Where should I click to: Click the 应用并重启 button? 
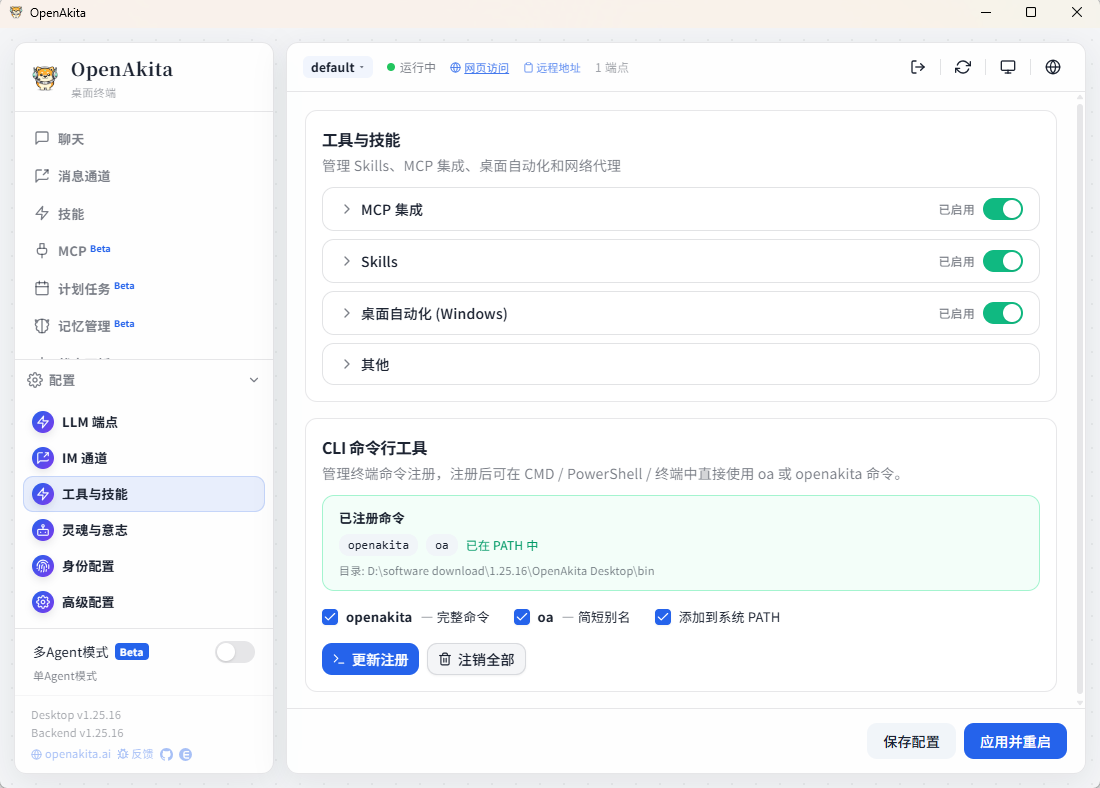(x=1015, y=741)
